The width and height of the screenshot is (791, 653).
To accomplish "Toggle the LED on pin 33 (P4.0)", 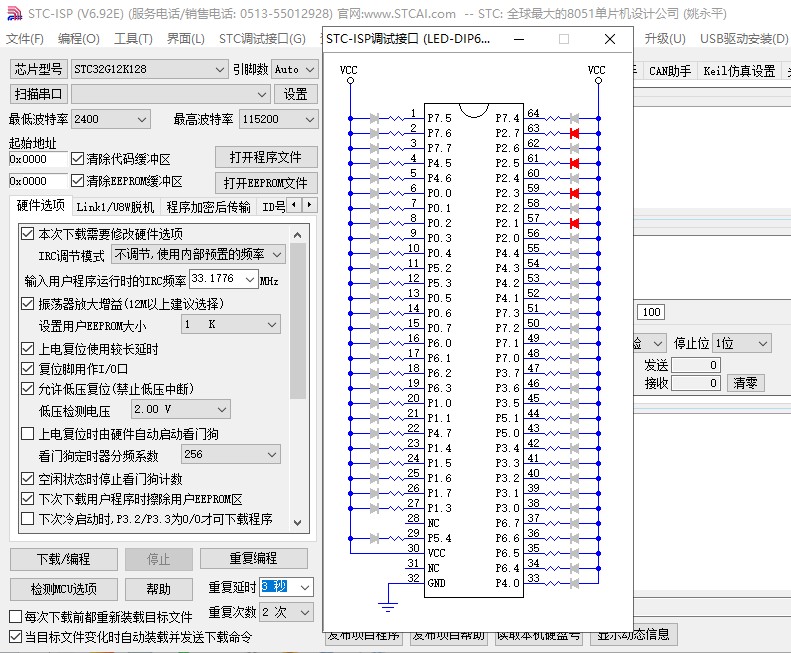I will pyautogui.click(x=574, y=583).
